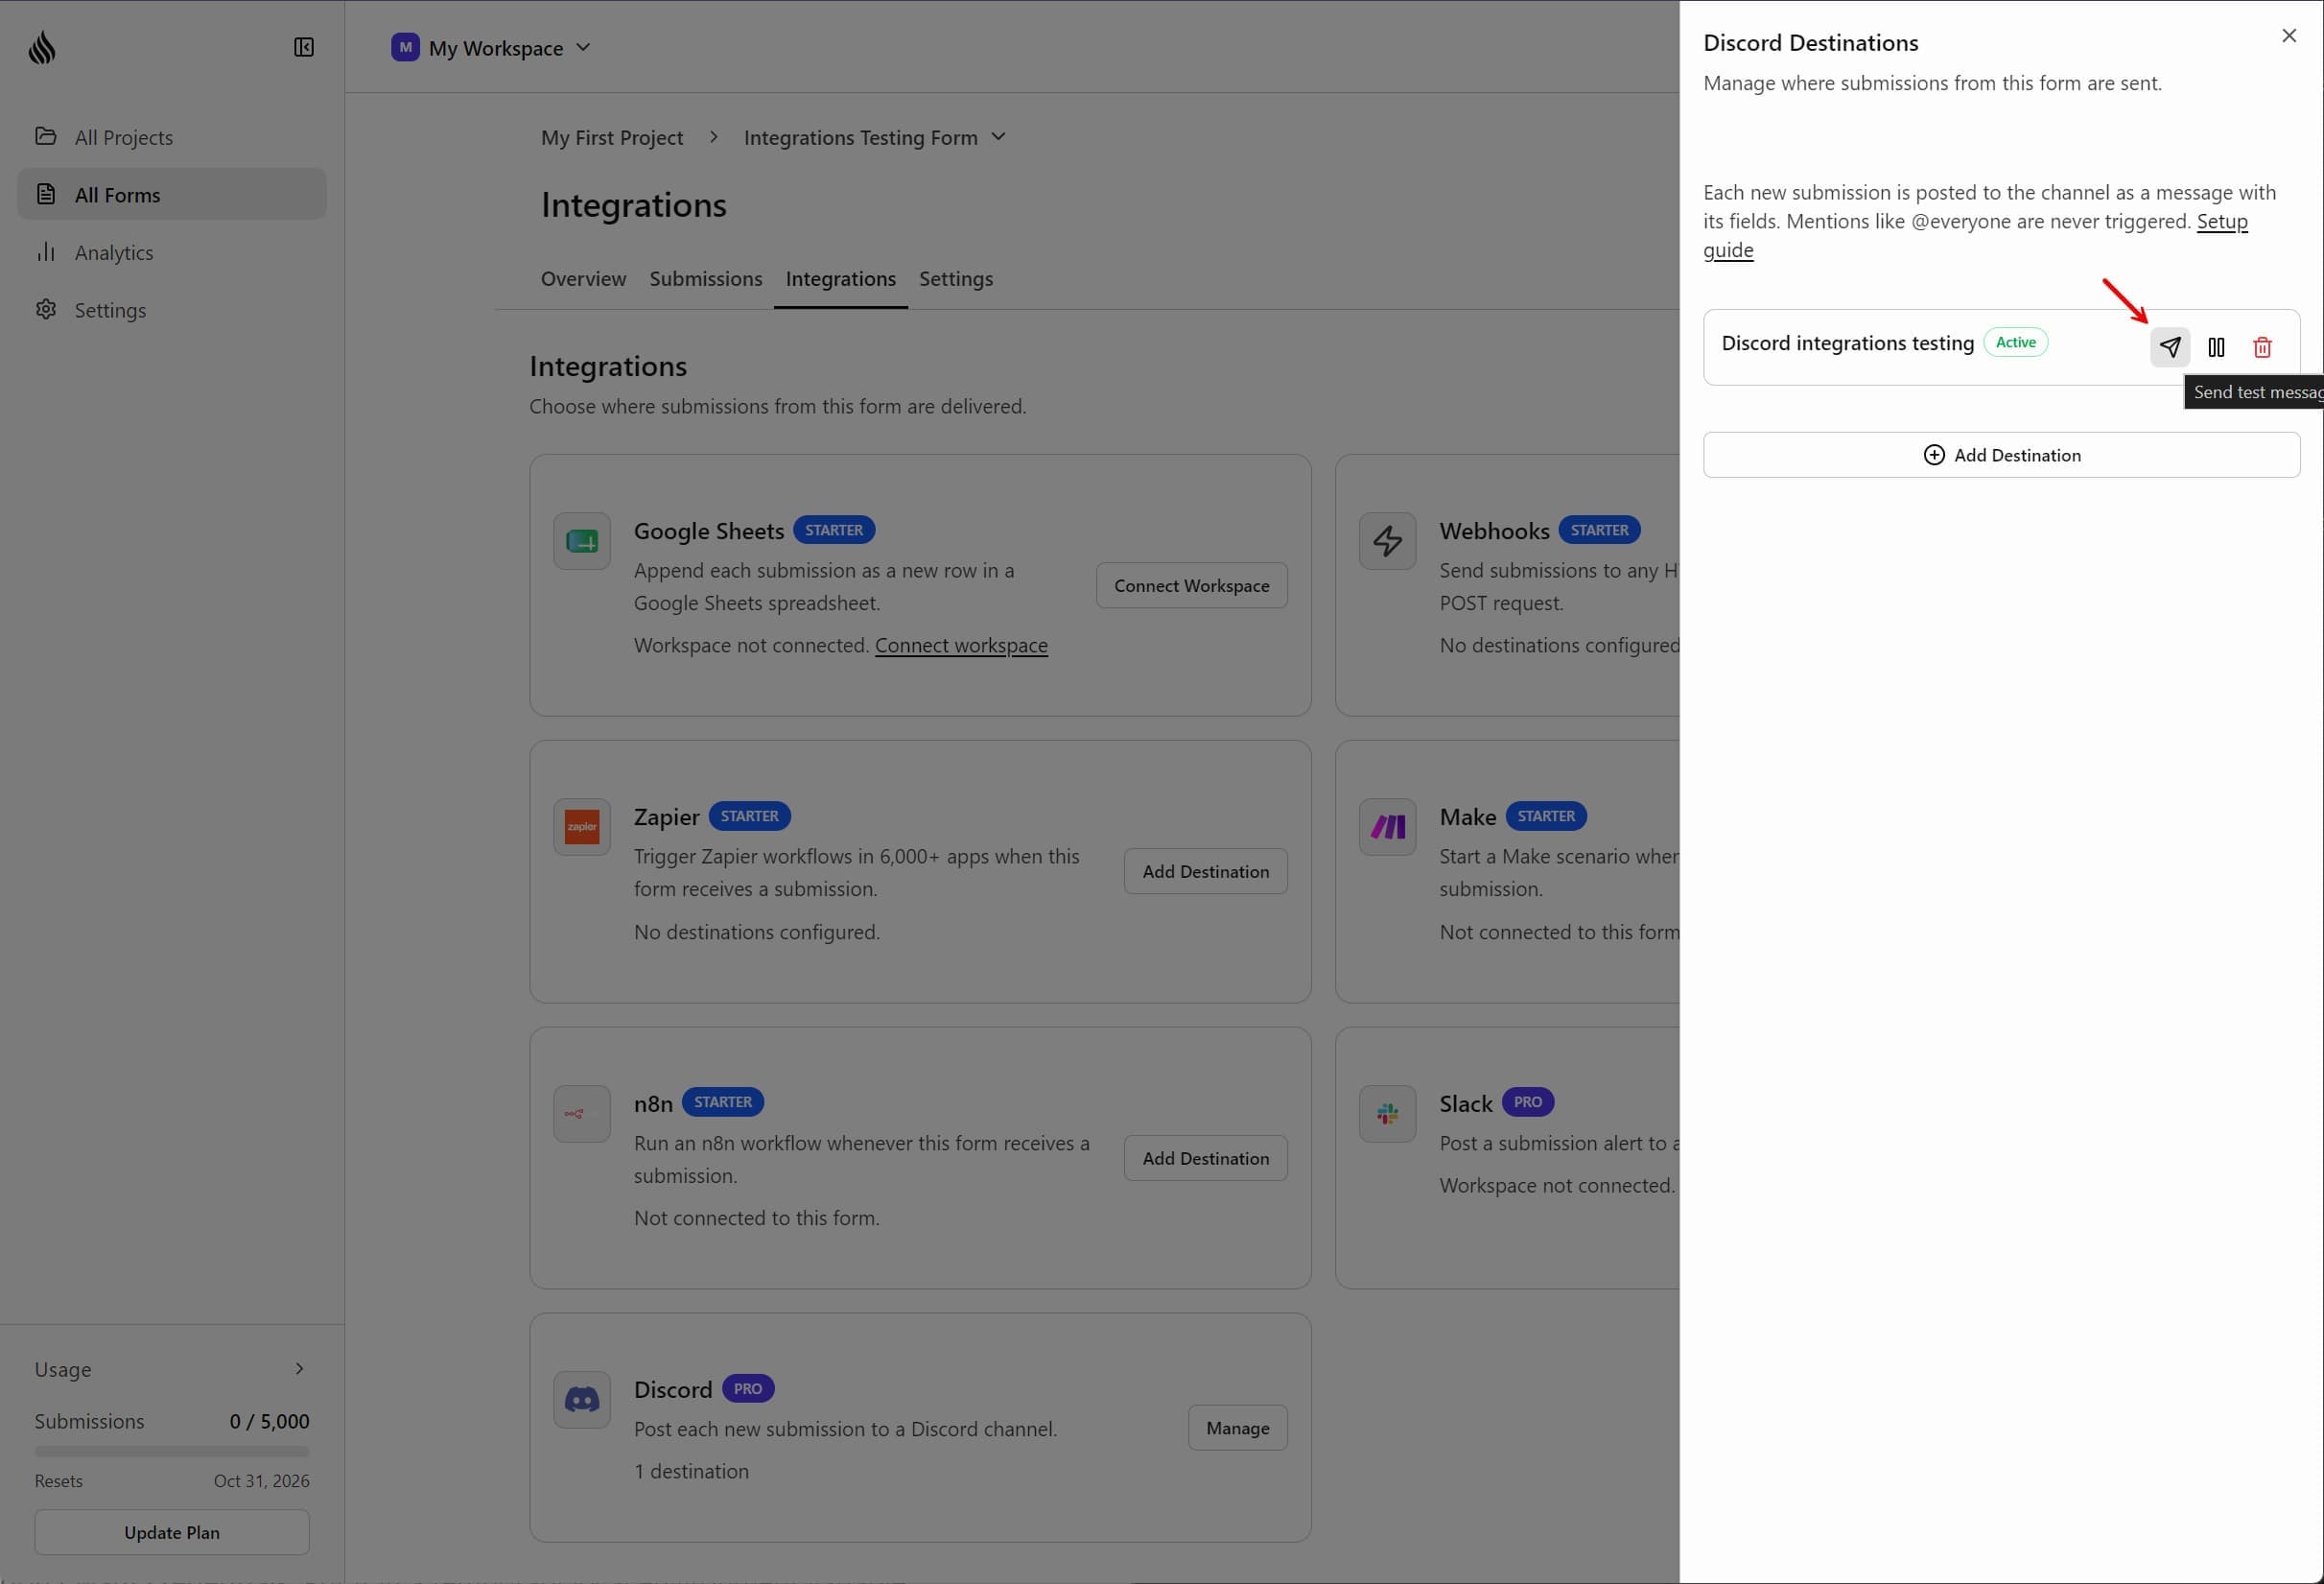Click the Add Destination button in panel
Viewport: 2324px width, 1584px height.
coord(2001,455)
